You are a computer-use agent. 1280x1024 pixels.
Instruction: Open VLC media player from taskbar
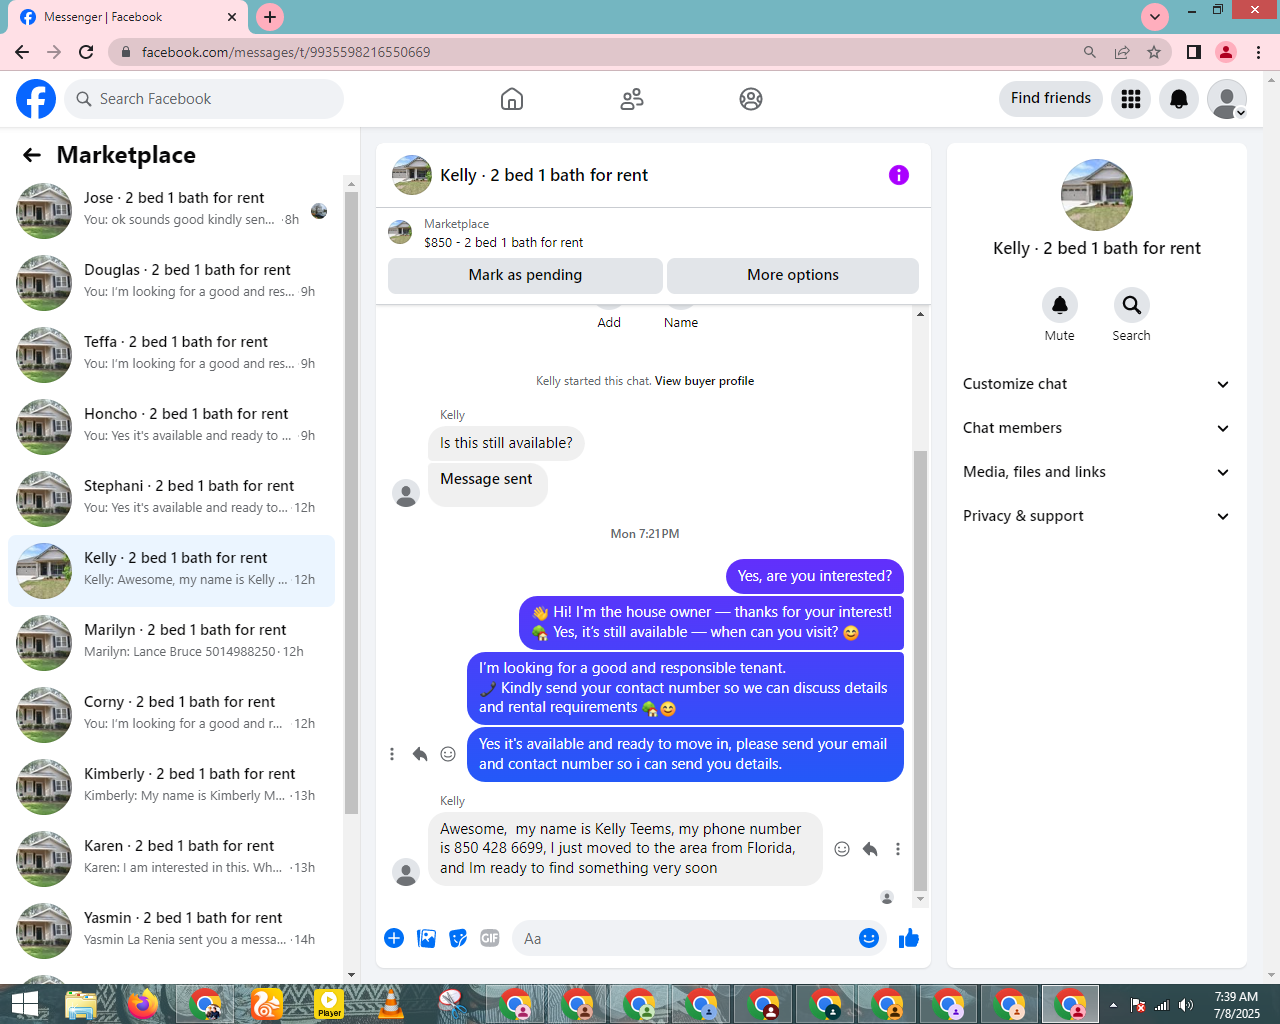tap(391, 1004)
